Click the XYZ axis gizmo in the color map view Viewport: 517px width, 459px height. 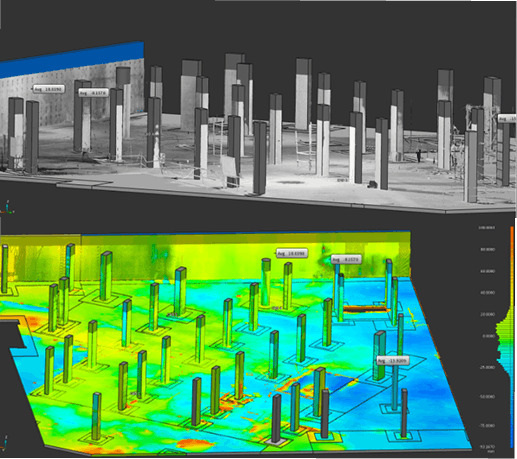4,443
